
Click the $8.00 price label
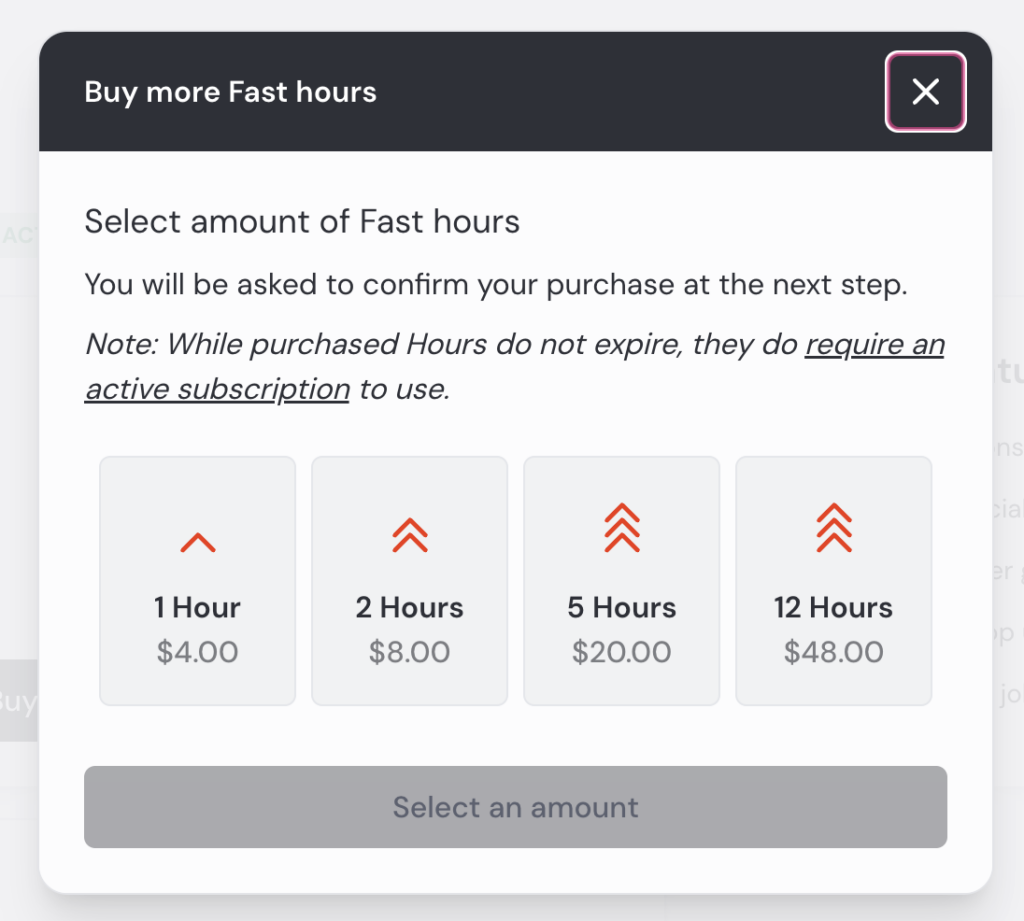[x=410, y=653]
